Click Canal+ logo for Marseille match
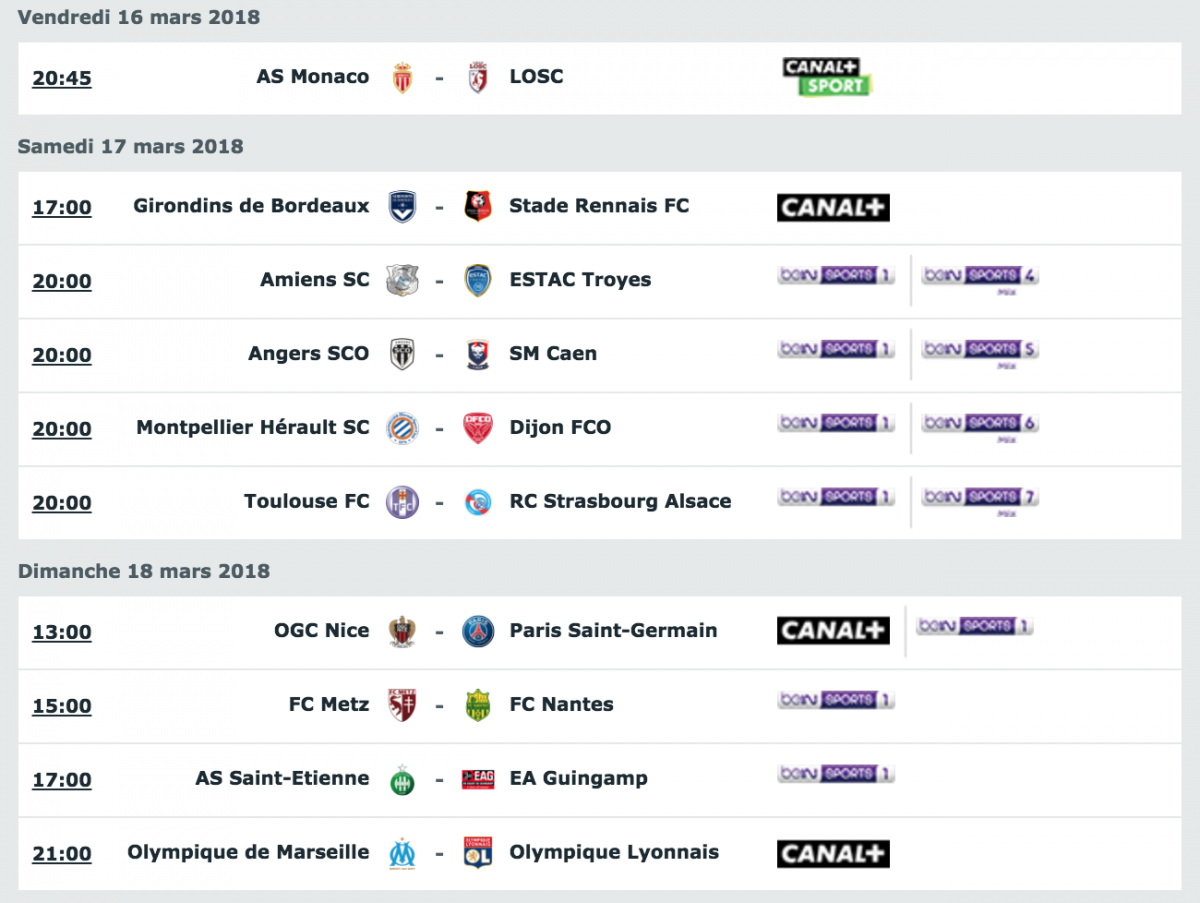The image size is (1200, 903). pos(833,854)
